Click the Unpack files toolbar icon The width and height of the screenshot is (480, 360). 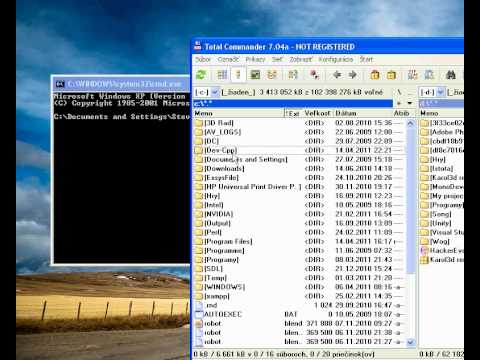pyautogui.click(x=391, y=75)
